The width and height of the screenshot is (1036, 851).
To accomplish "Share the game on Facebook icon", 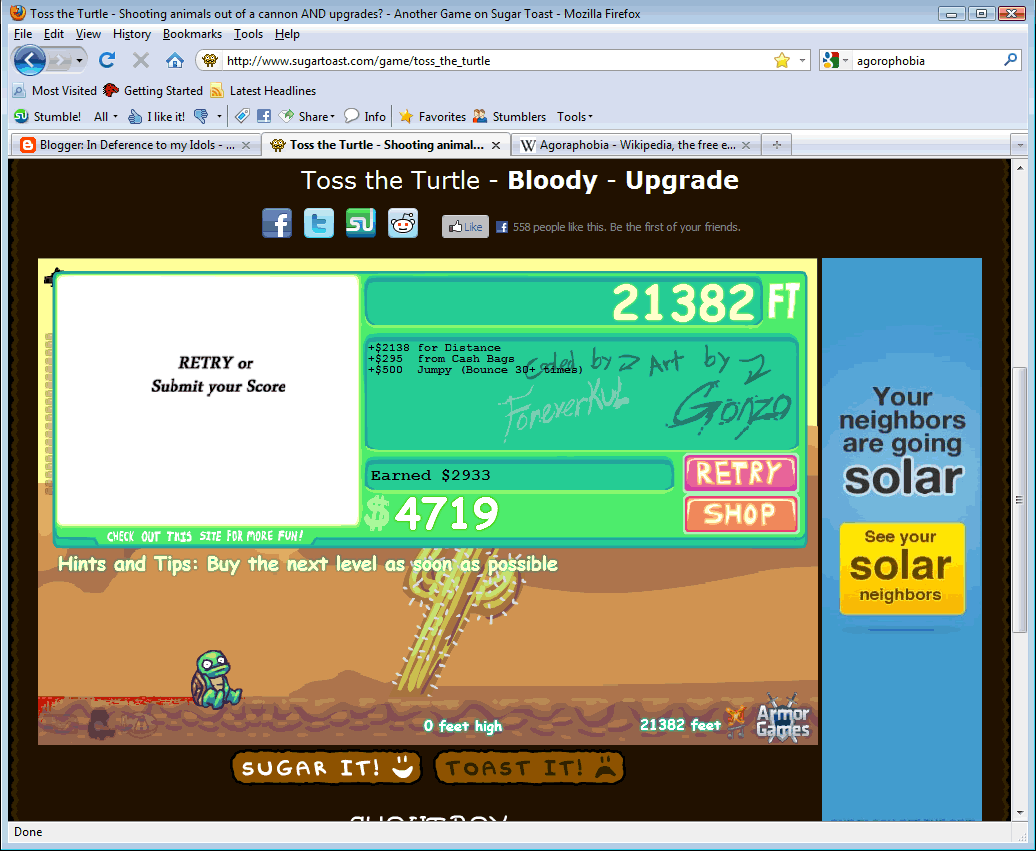I will tap(277, 223).
